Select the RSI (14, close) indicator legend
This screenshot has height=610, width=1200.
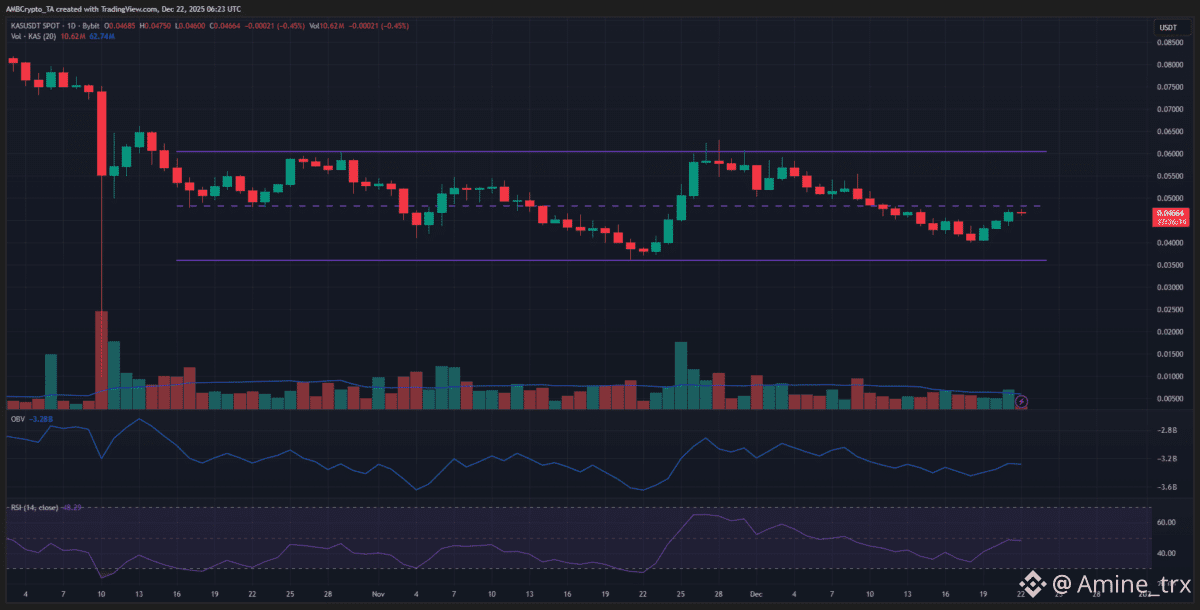tap(34, 508)
